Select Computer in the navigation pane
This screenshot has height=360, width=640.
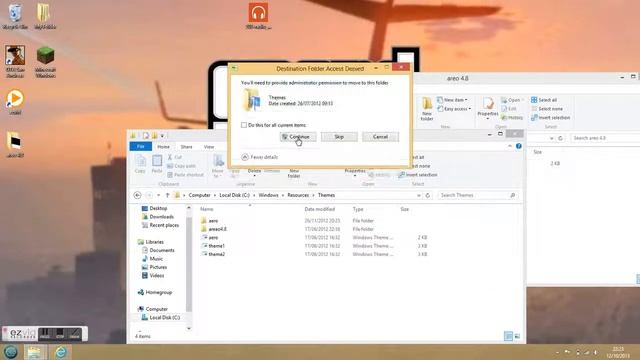153,309
